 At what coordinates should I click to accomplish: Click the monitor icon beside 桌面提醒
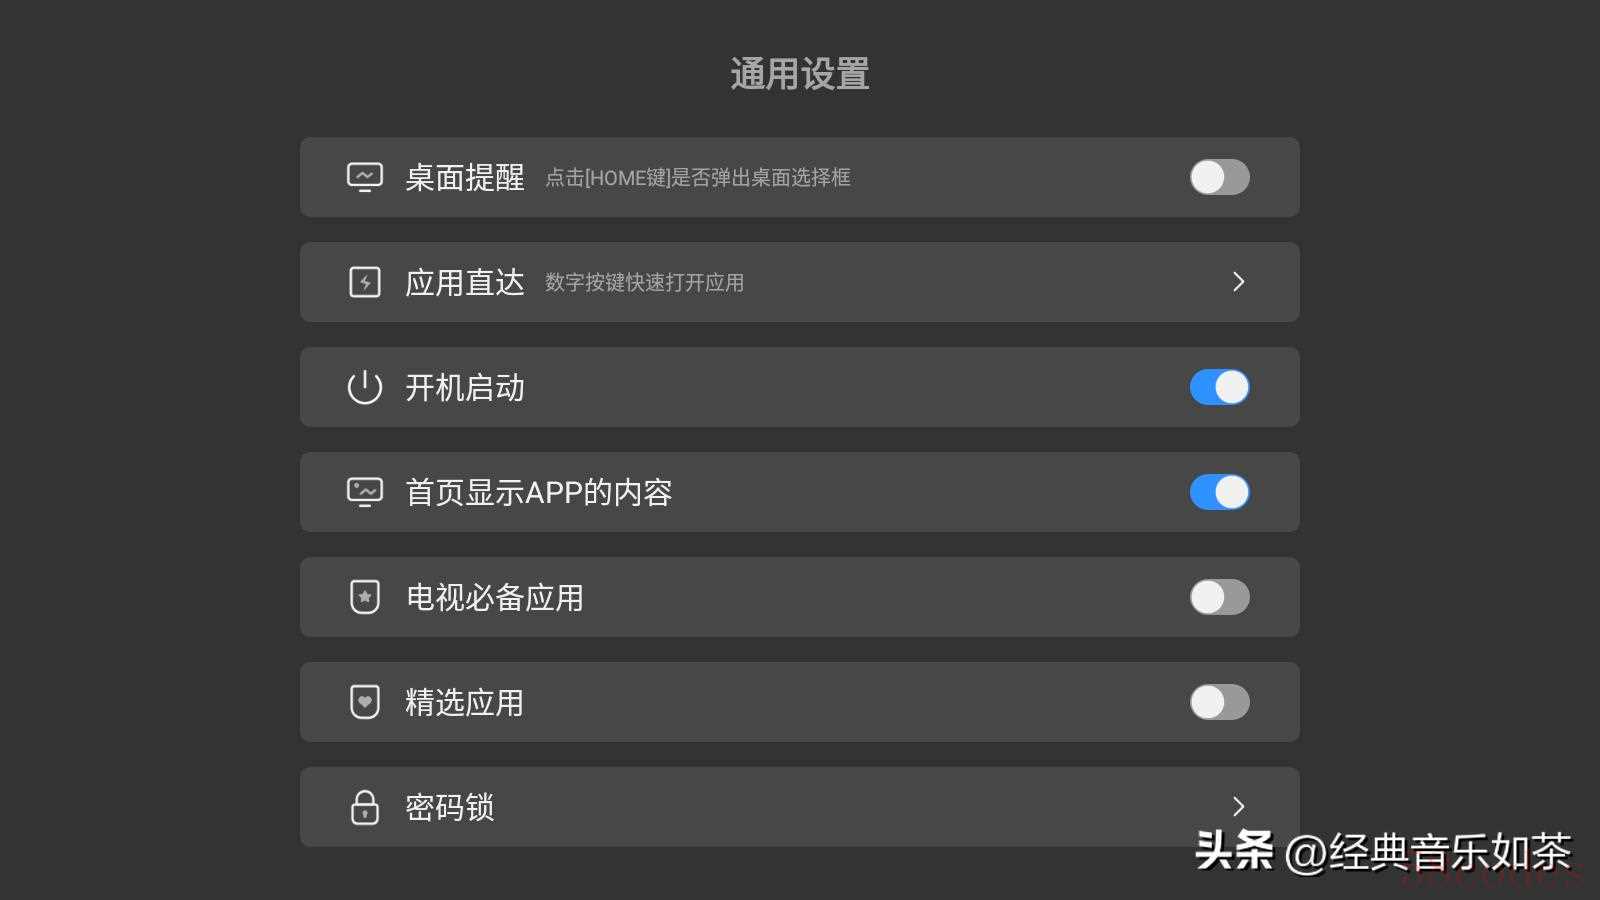[364, 177]
